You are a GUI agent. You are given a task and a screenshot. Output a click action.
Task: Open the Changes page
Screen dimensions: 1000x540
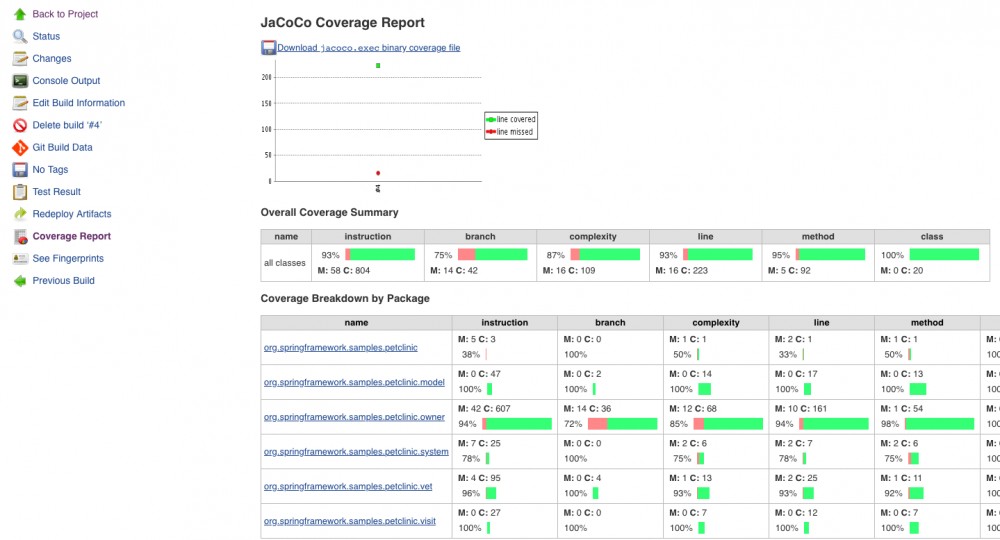pyautogui.click(x=52, y=59)
